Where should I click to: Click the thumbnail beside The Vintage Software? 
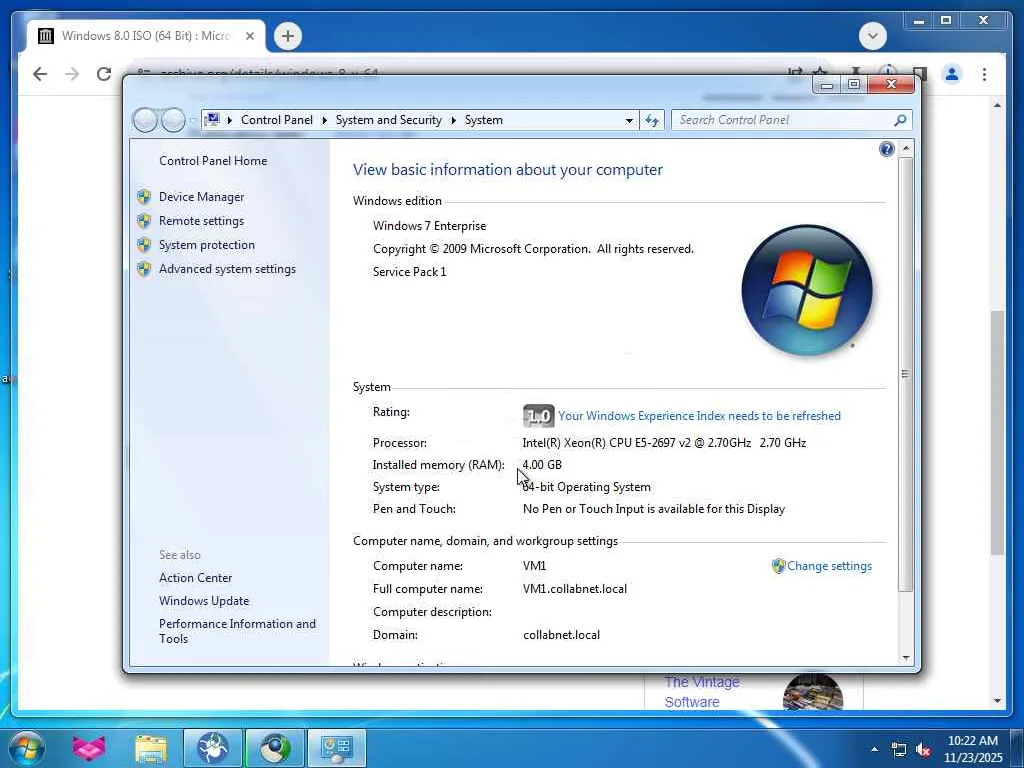(x=813, y=692)
